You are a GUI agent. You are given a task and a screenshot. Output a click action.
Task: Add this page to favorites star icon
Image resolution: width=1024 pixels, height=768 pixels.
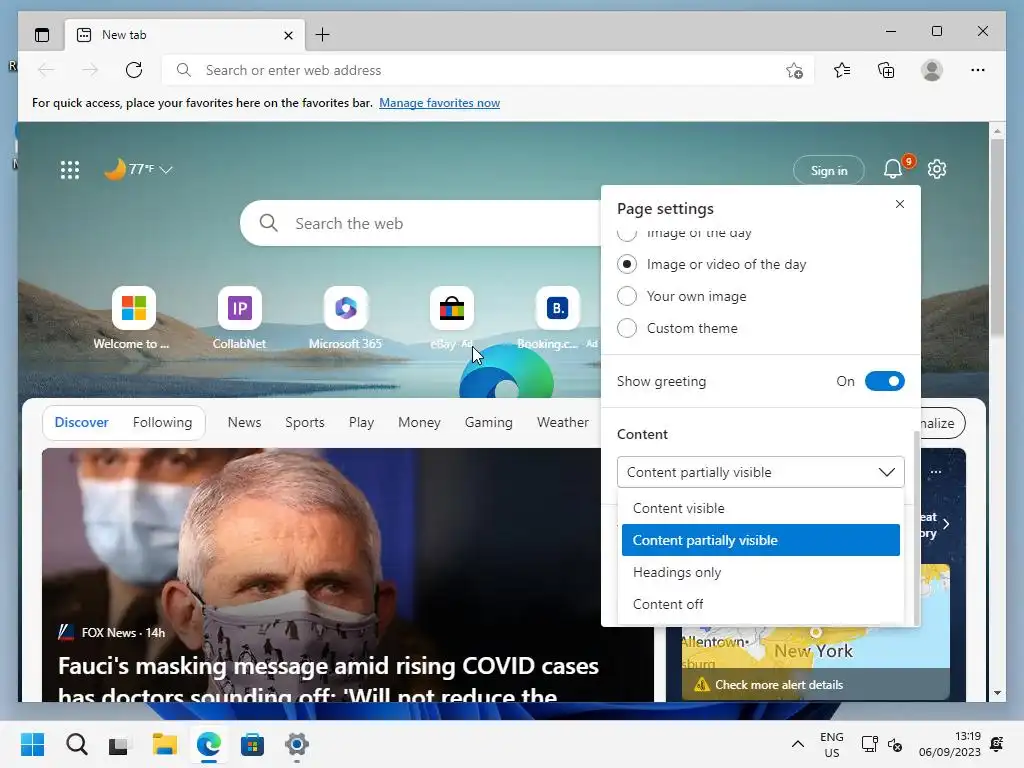(x=794, y=71)
